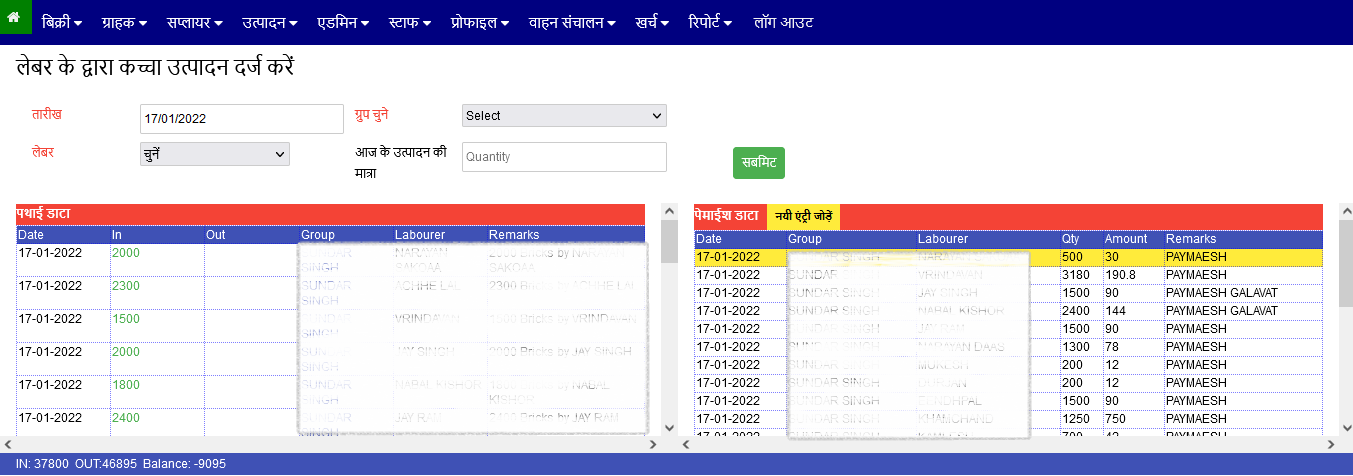Open the बिक्री dropdown menu
This screenshot has height=476, width=1353.
tap(62, 22)
